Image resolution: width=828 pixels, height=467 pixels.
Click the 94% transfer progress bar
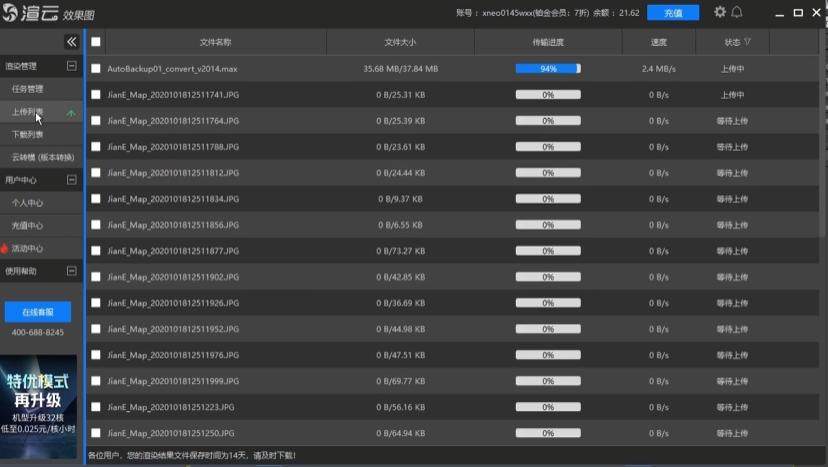pyautogui.click(x=548, y=69)
